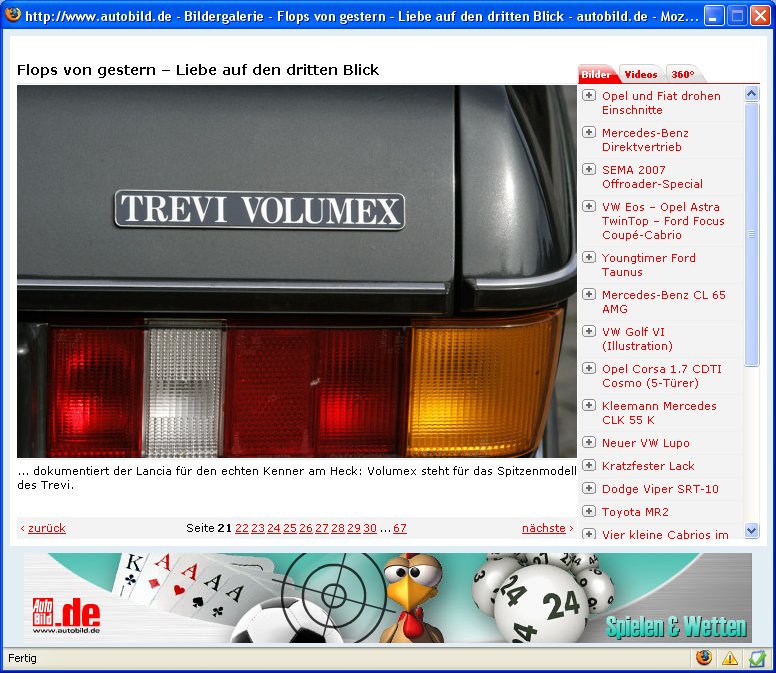The height and width of the screenshot is (673, 776).
Task: Minimize the browser window
Action: pos(714,16)
